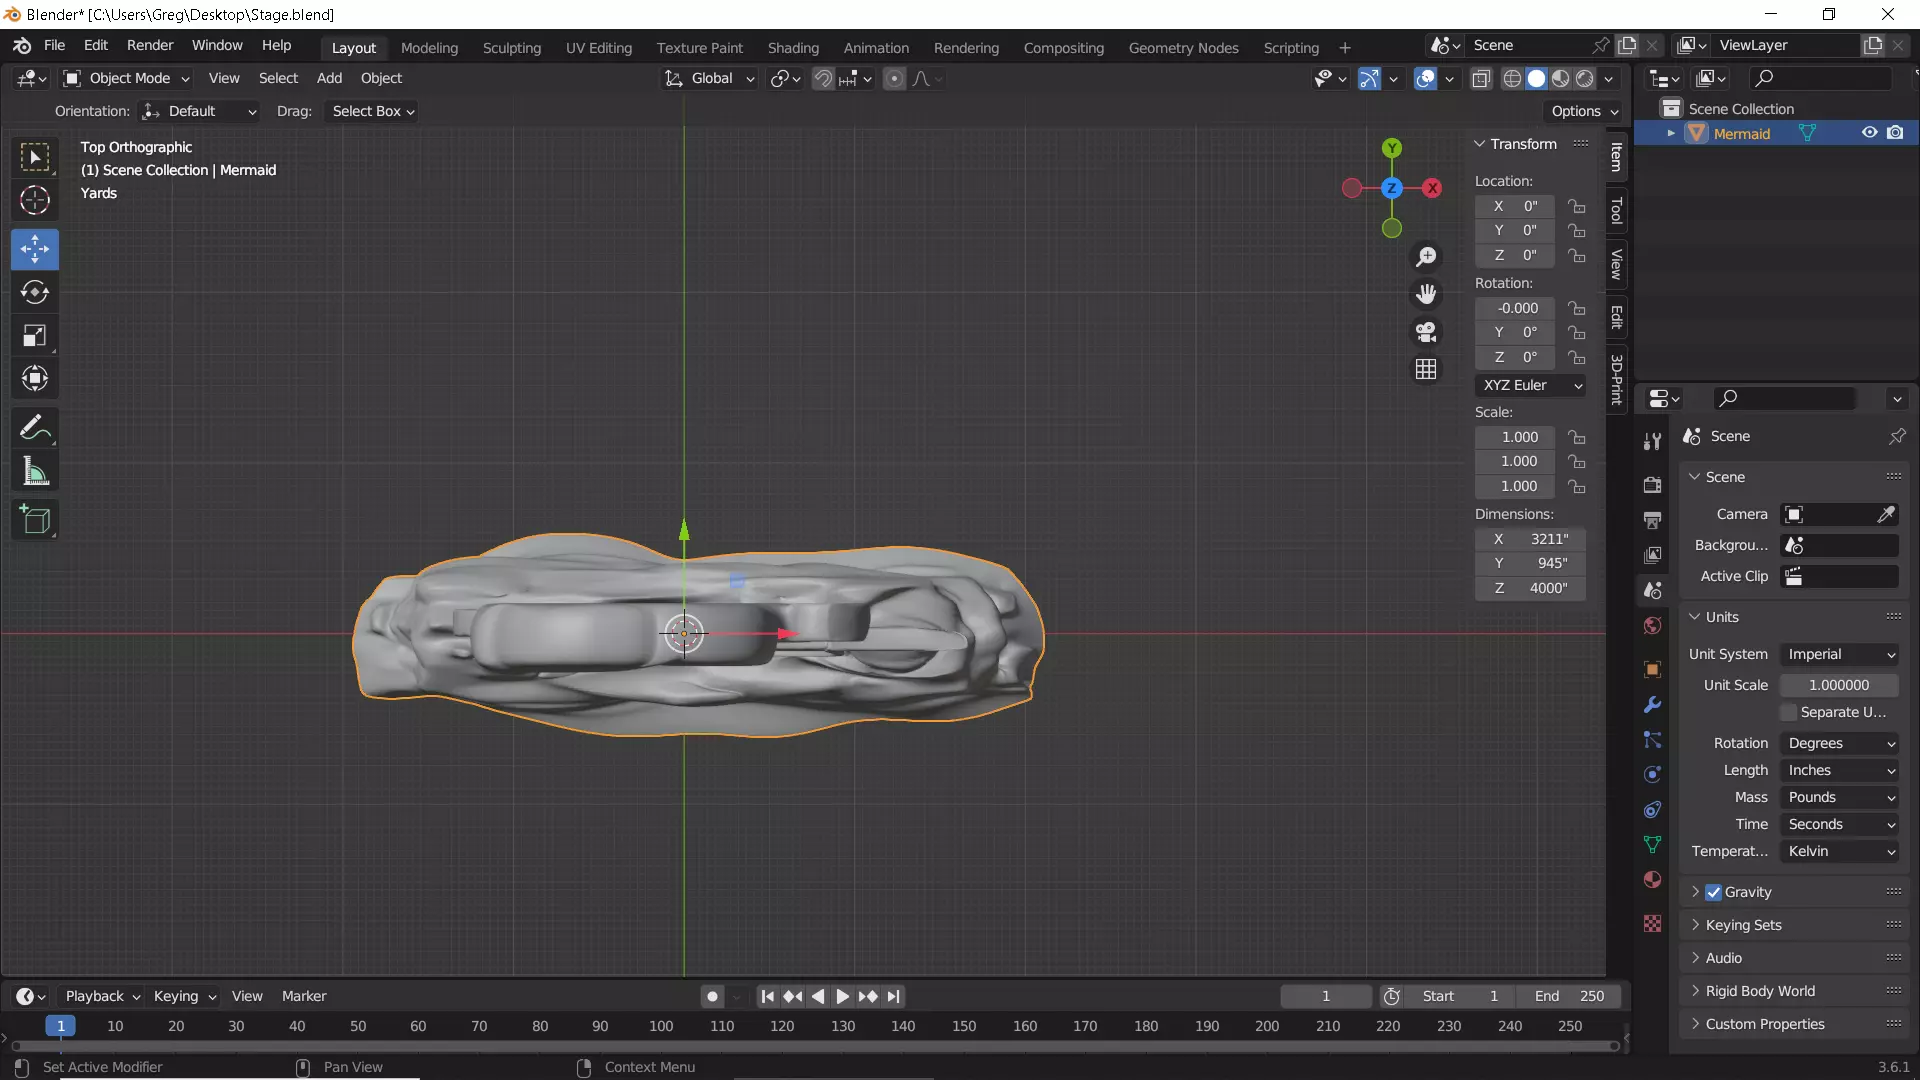Click the Options button in header
1920x1080 pixels.
point(1584,111)
